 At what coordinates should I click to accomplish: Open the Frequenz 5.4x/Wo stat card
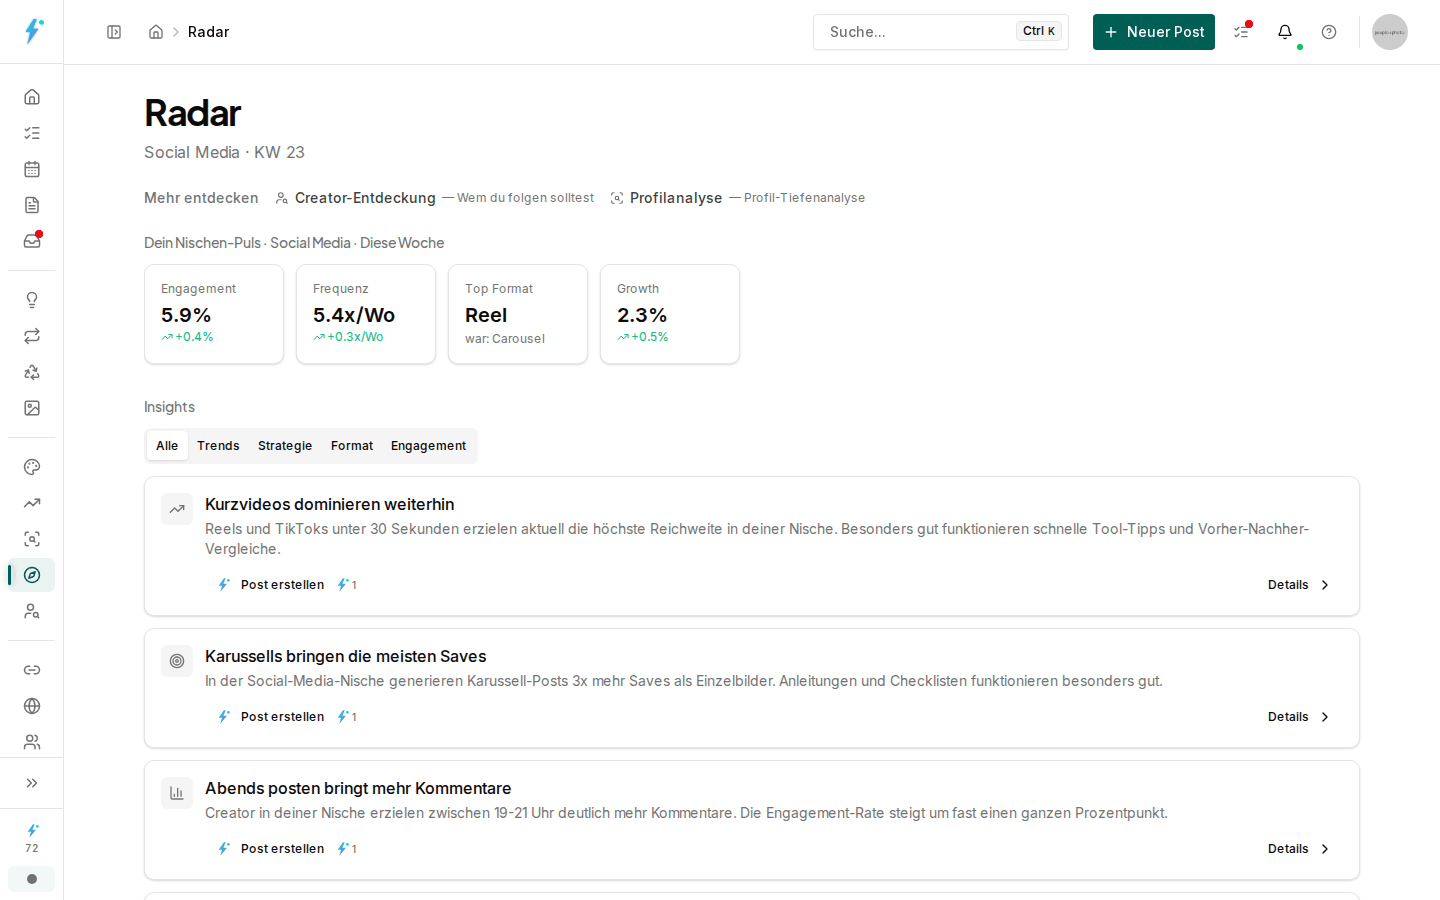point(366,314)
